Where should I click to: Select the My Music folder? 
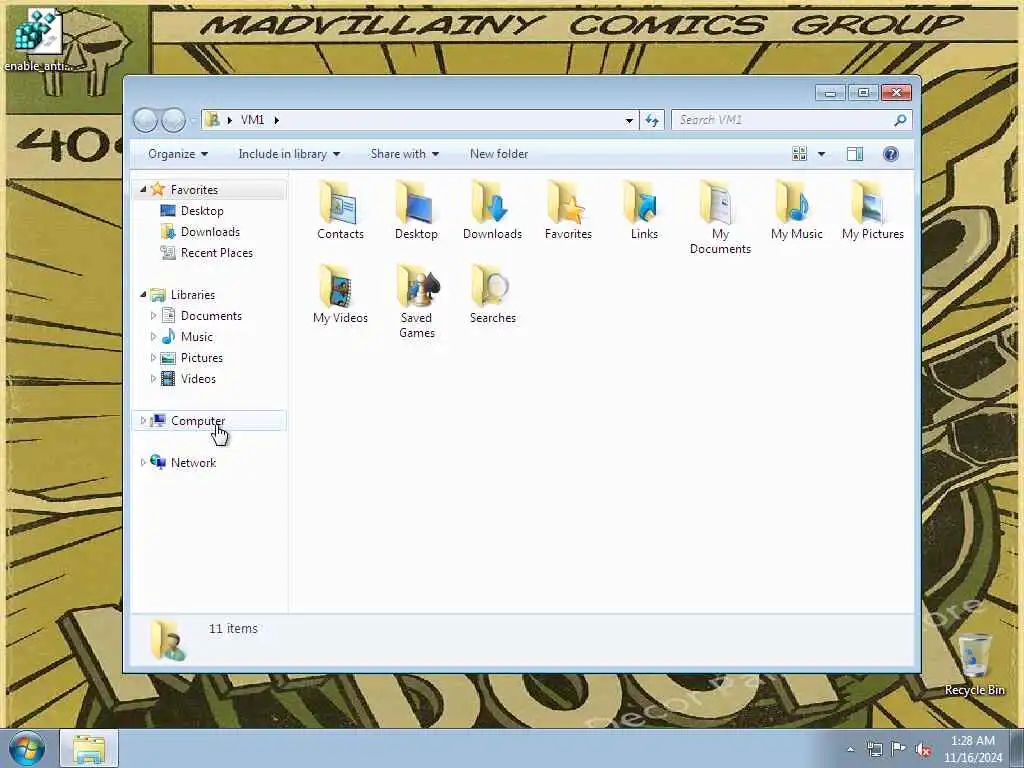796,210
